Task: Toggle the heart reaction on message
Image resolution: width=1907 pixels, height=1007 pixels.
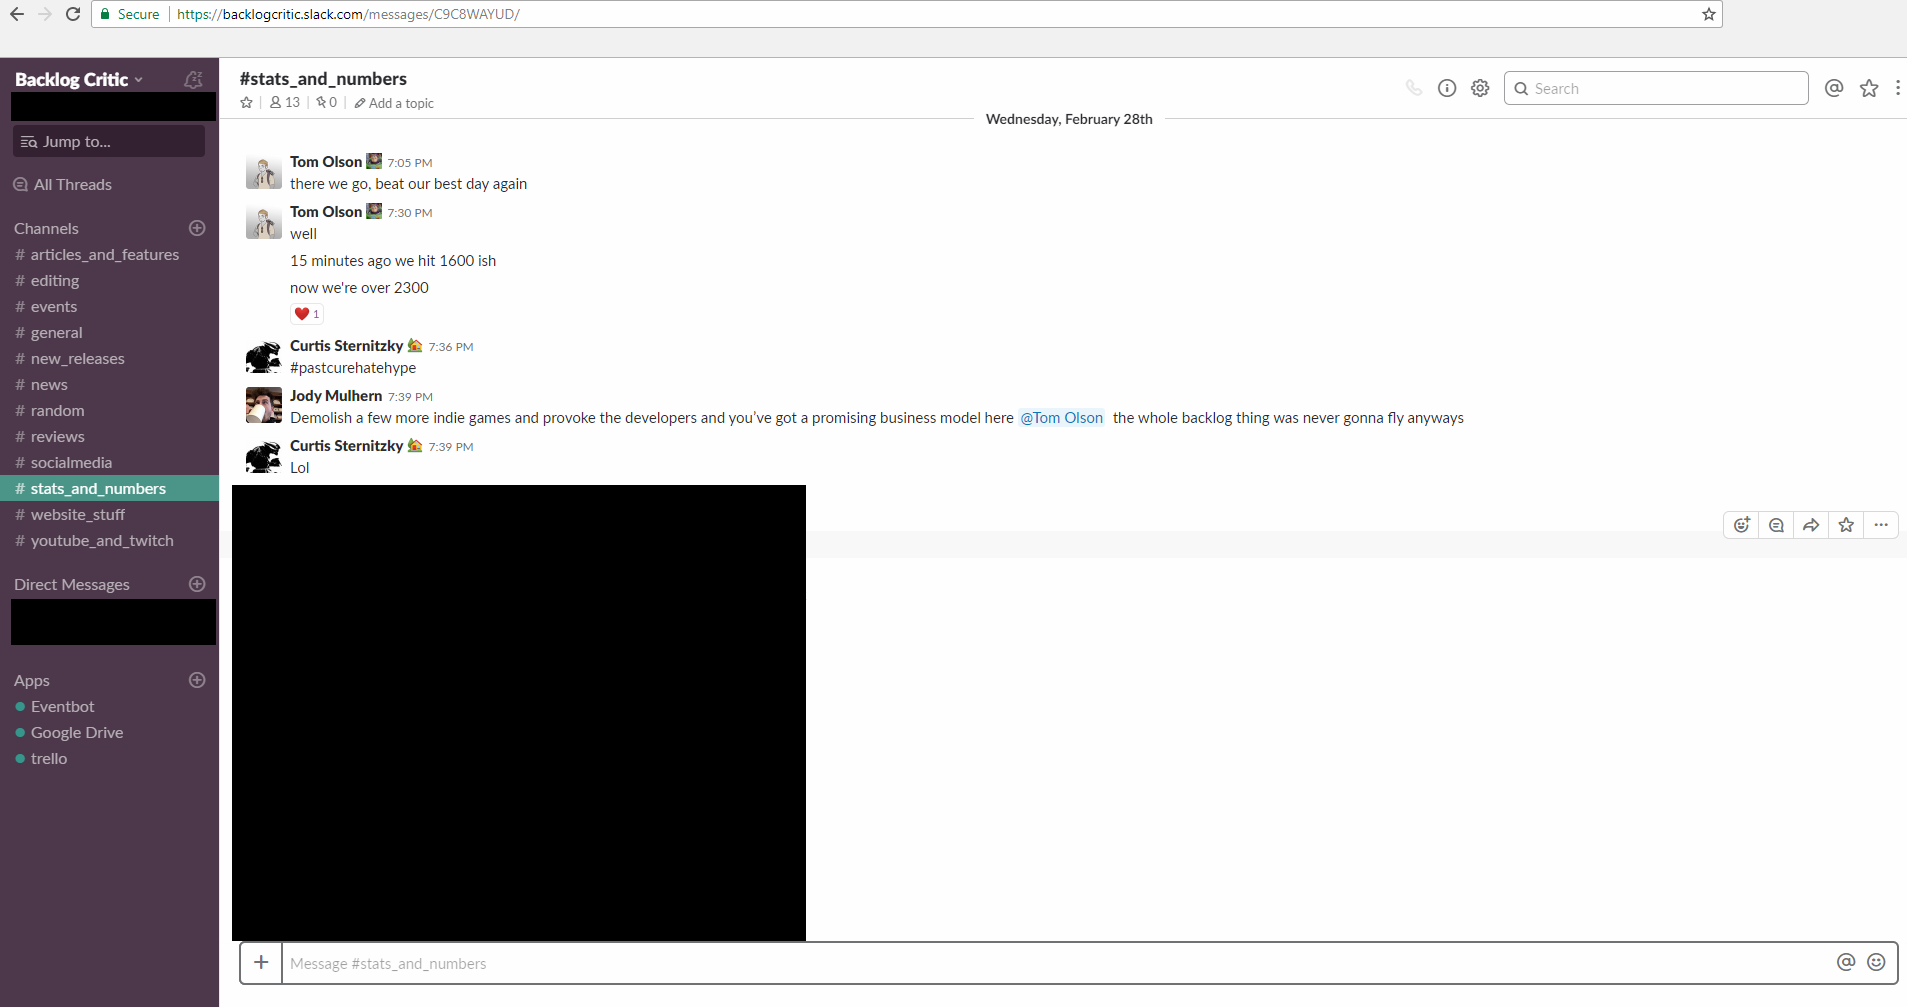Action: click(307, 314)
